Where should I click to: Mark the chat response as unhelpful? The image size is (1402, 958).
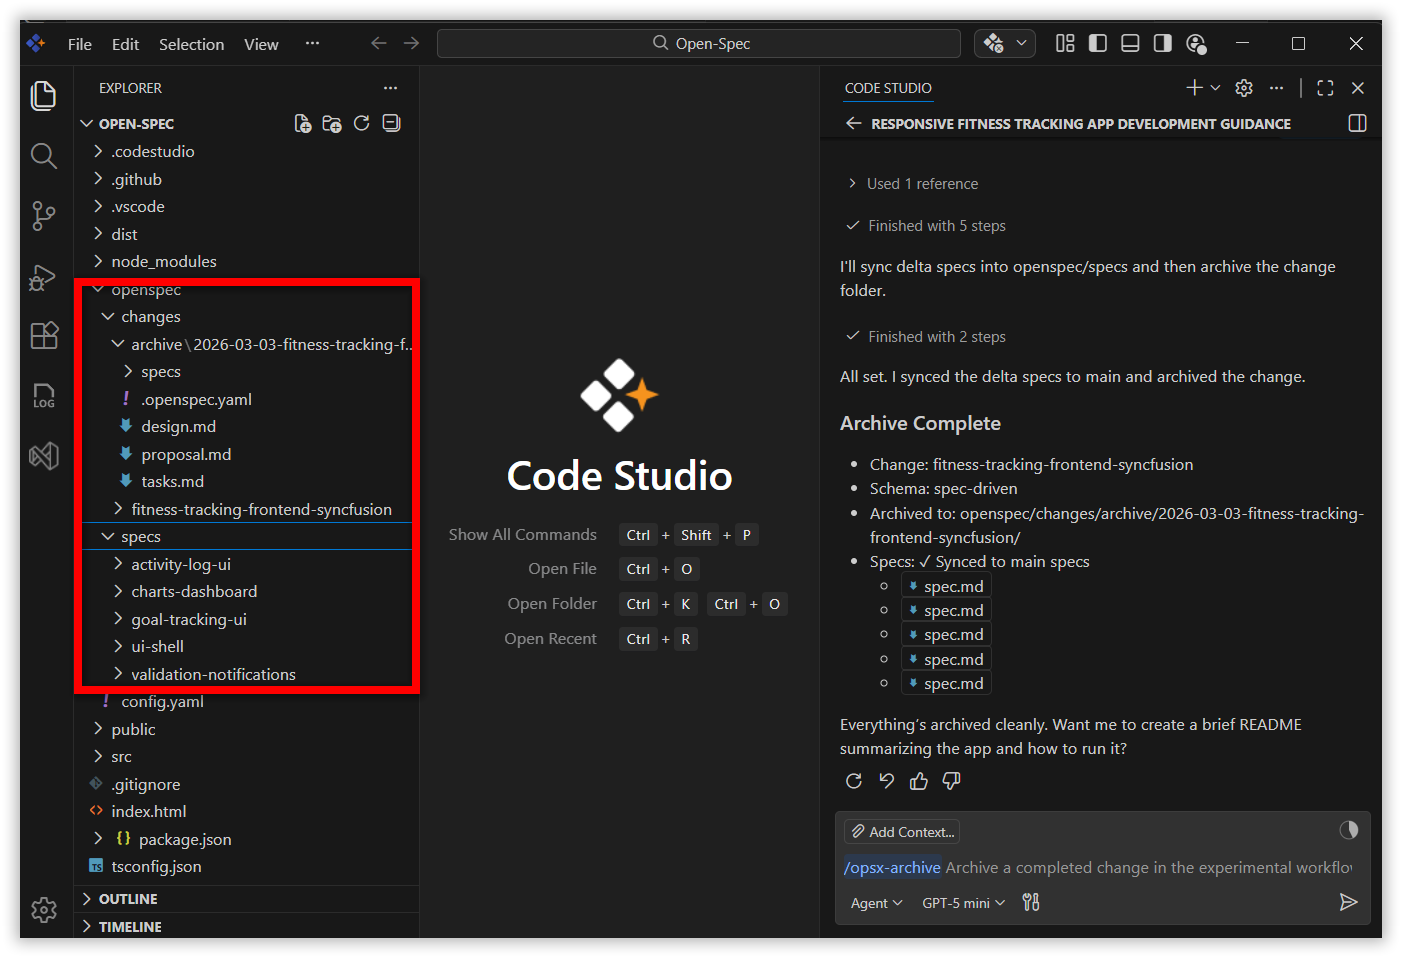point(951,781)
